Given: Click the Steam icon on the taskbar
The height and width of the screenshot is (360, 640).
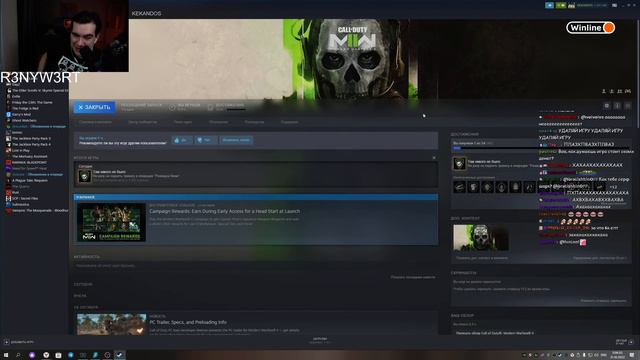Looking at the screenshot, I should coord(119,355).
